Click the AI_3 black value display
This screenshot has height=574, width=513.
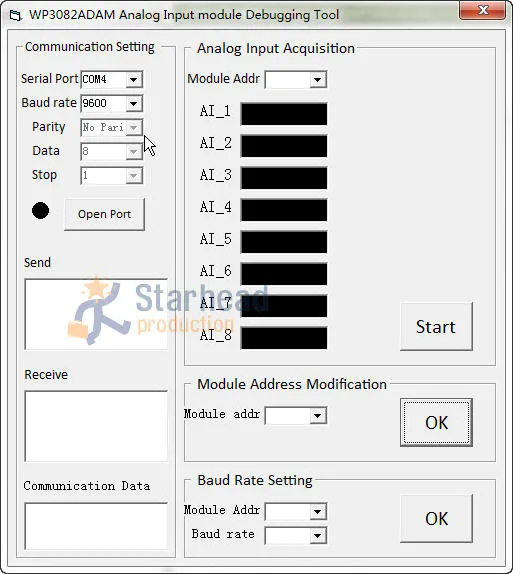coord(284,178)
